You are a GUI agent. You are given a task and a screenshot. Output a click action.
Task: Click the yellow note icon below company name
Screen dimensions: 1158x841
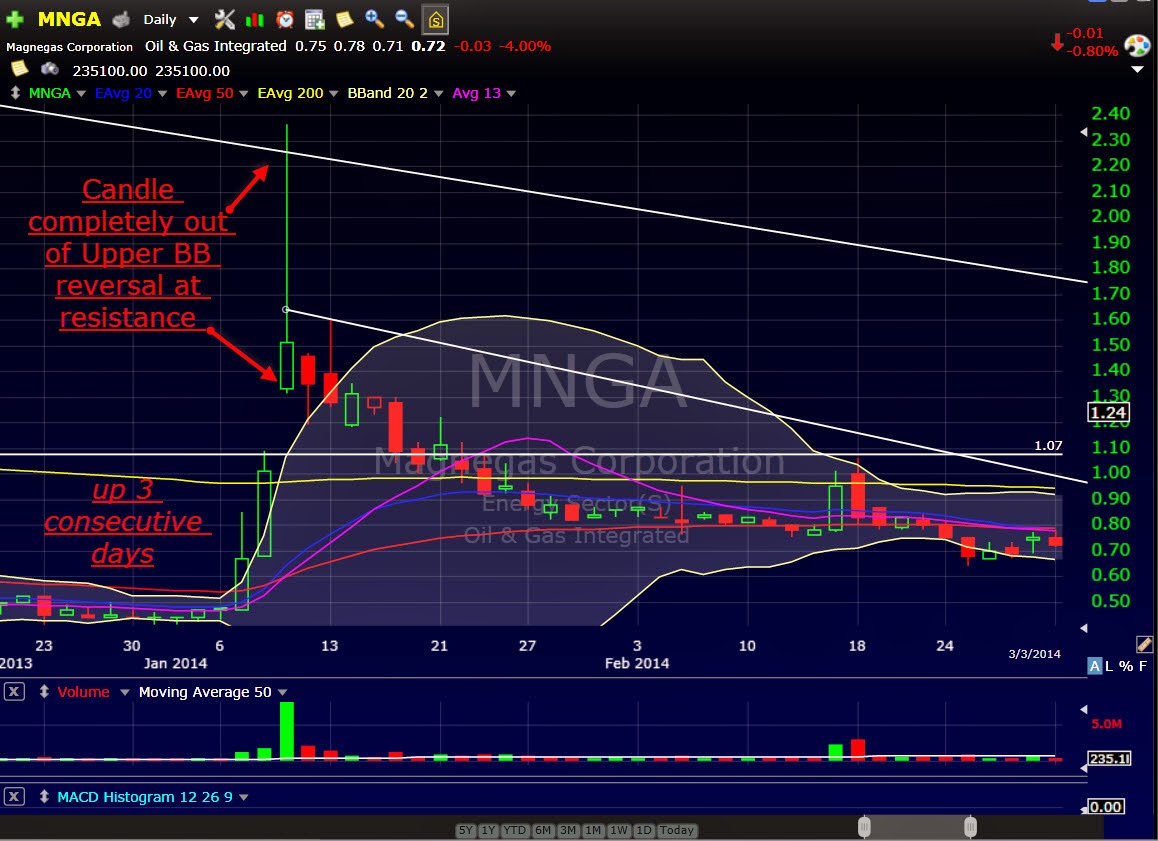tap(20, 69)
